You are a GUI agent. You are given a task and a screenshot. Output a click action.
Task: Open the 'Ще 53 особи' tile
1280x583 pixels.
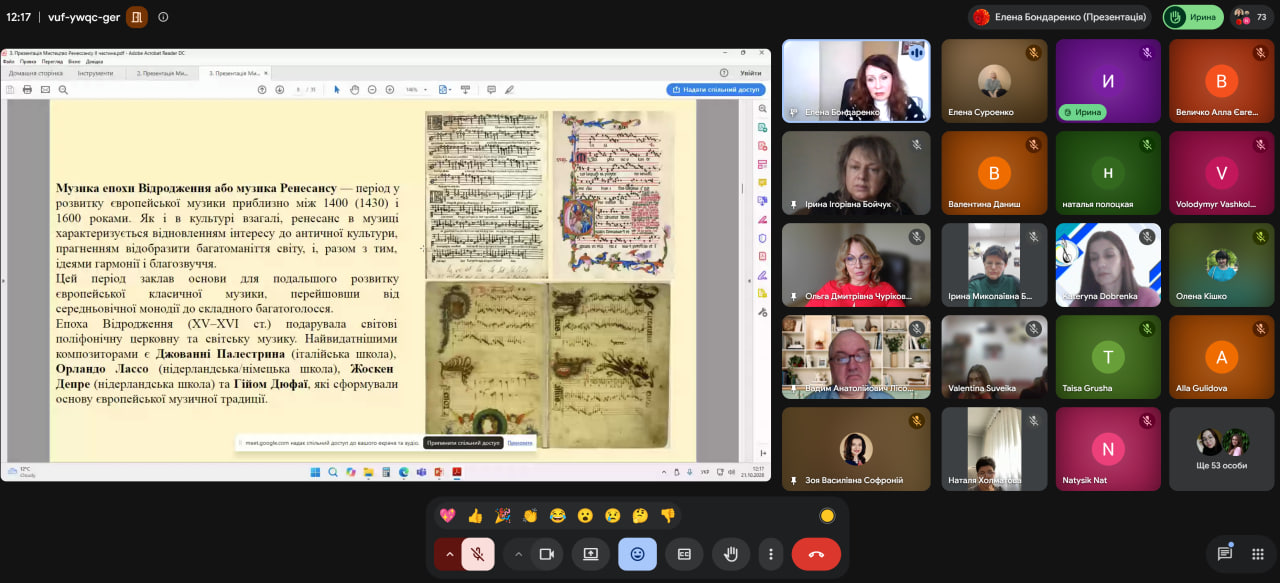click(1220, 449)
